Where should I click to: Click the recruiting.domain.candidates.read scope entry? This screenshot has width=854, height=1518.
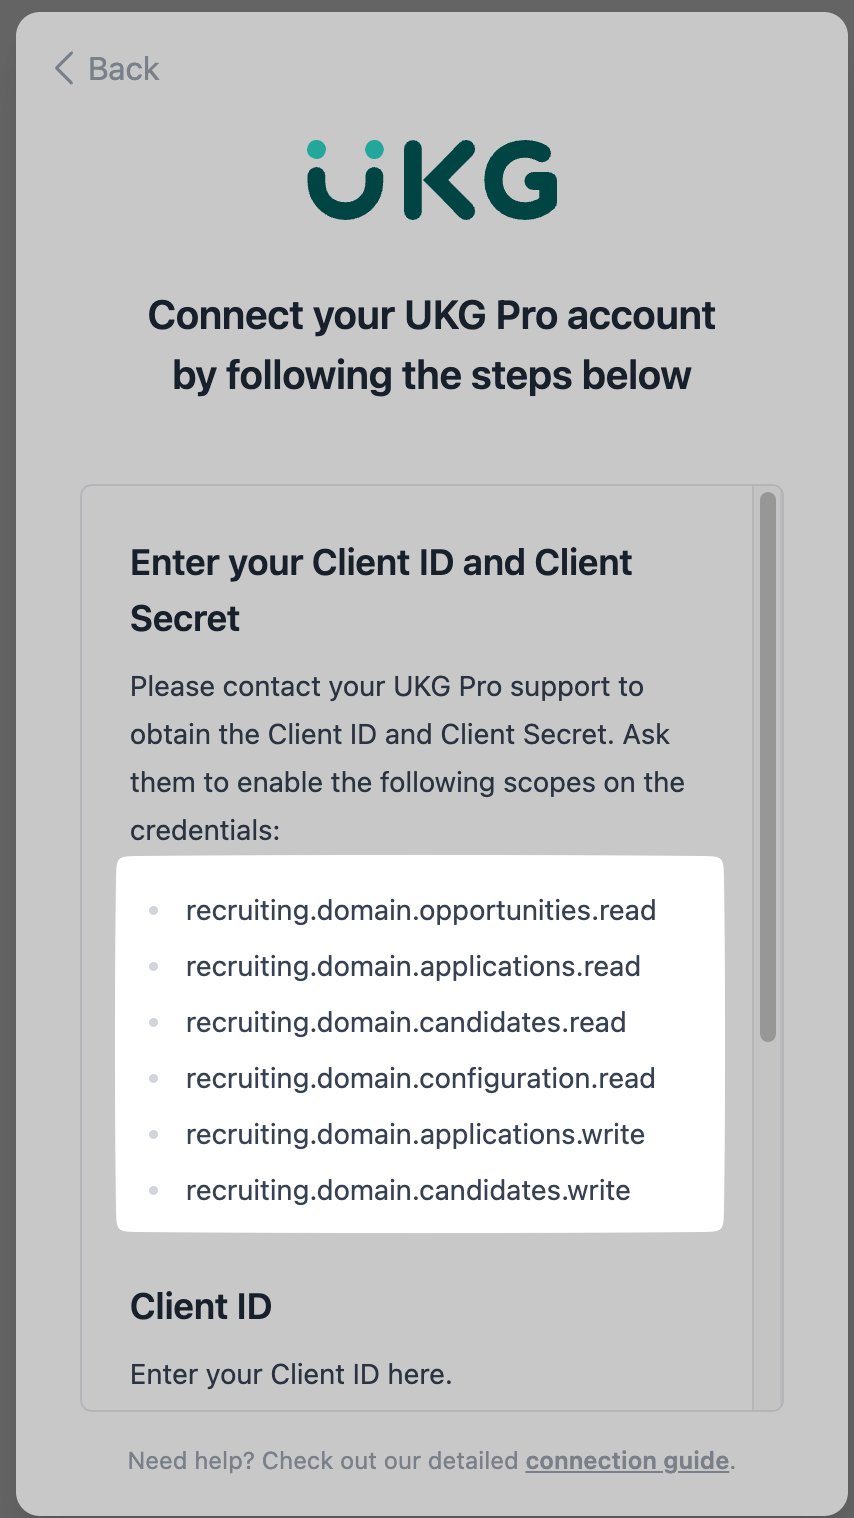point(406,1023)
